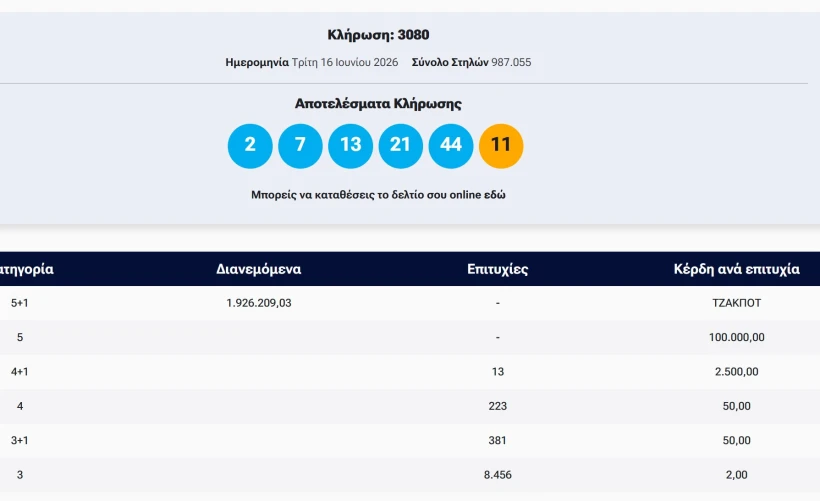The height and width of the screenshot is (501, 820).
Task: Click the blue lottery ball number 2
Action: pos(250,146)
